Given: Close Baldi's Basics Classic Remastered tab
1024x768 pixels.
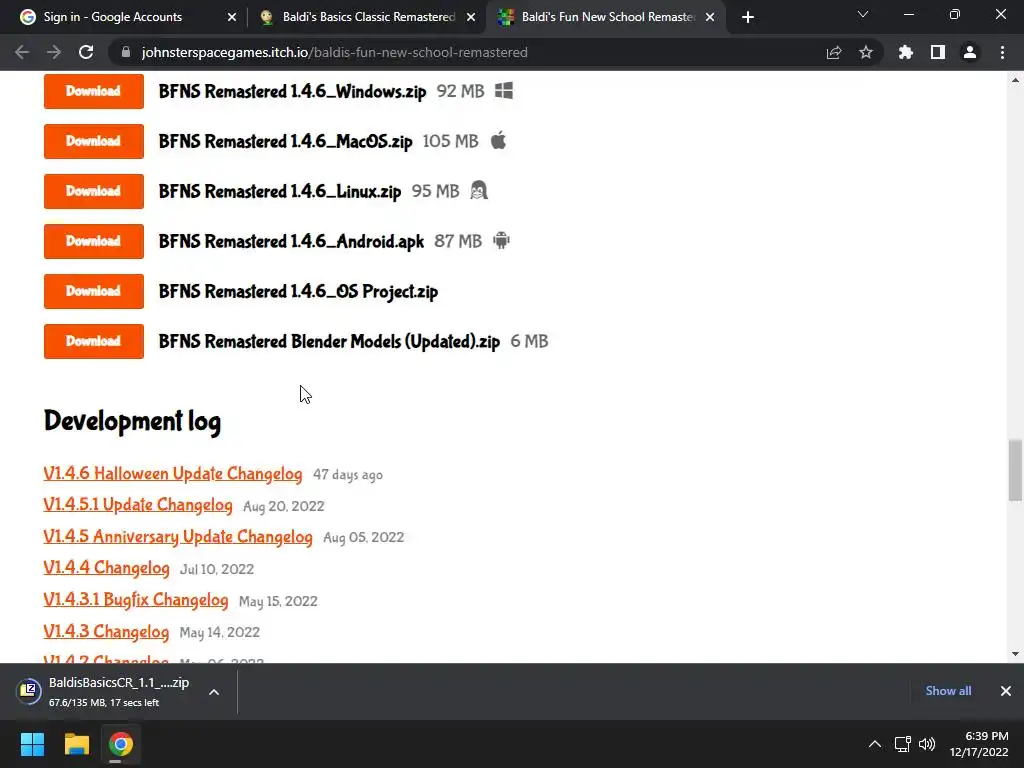Looking at the screenshot, I should (x=471, y=17).
